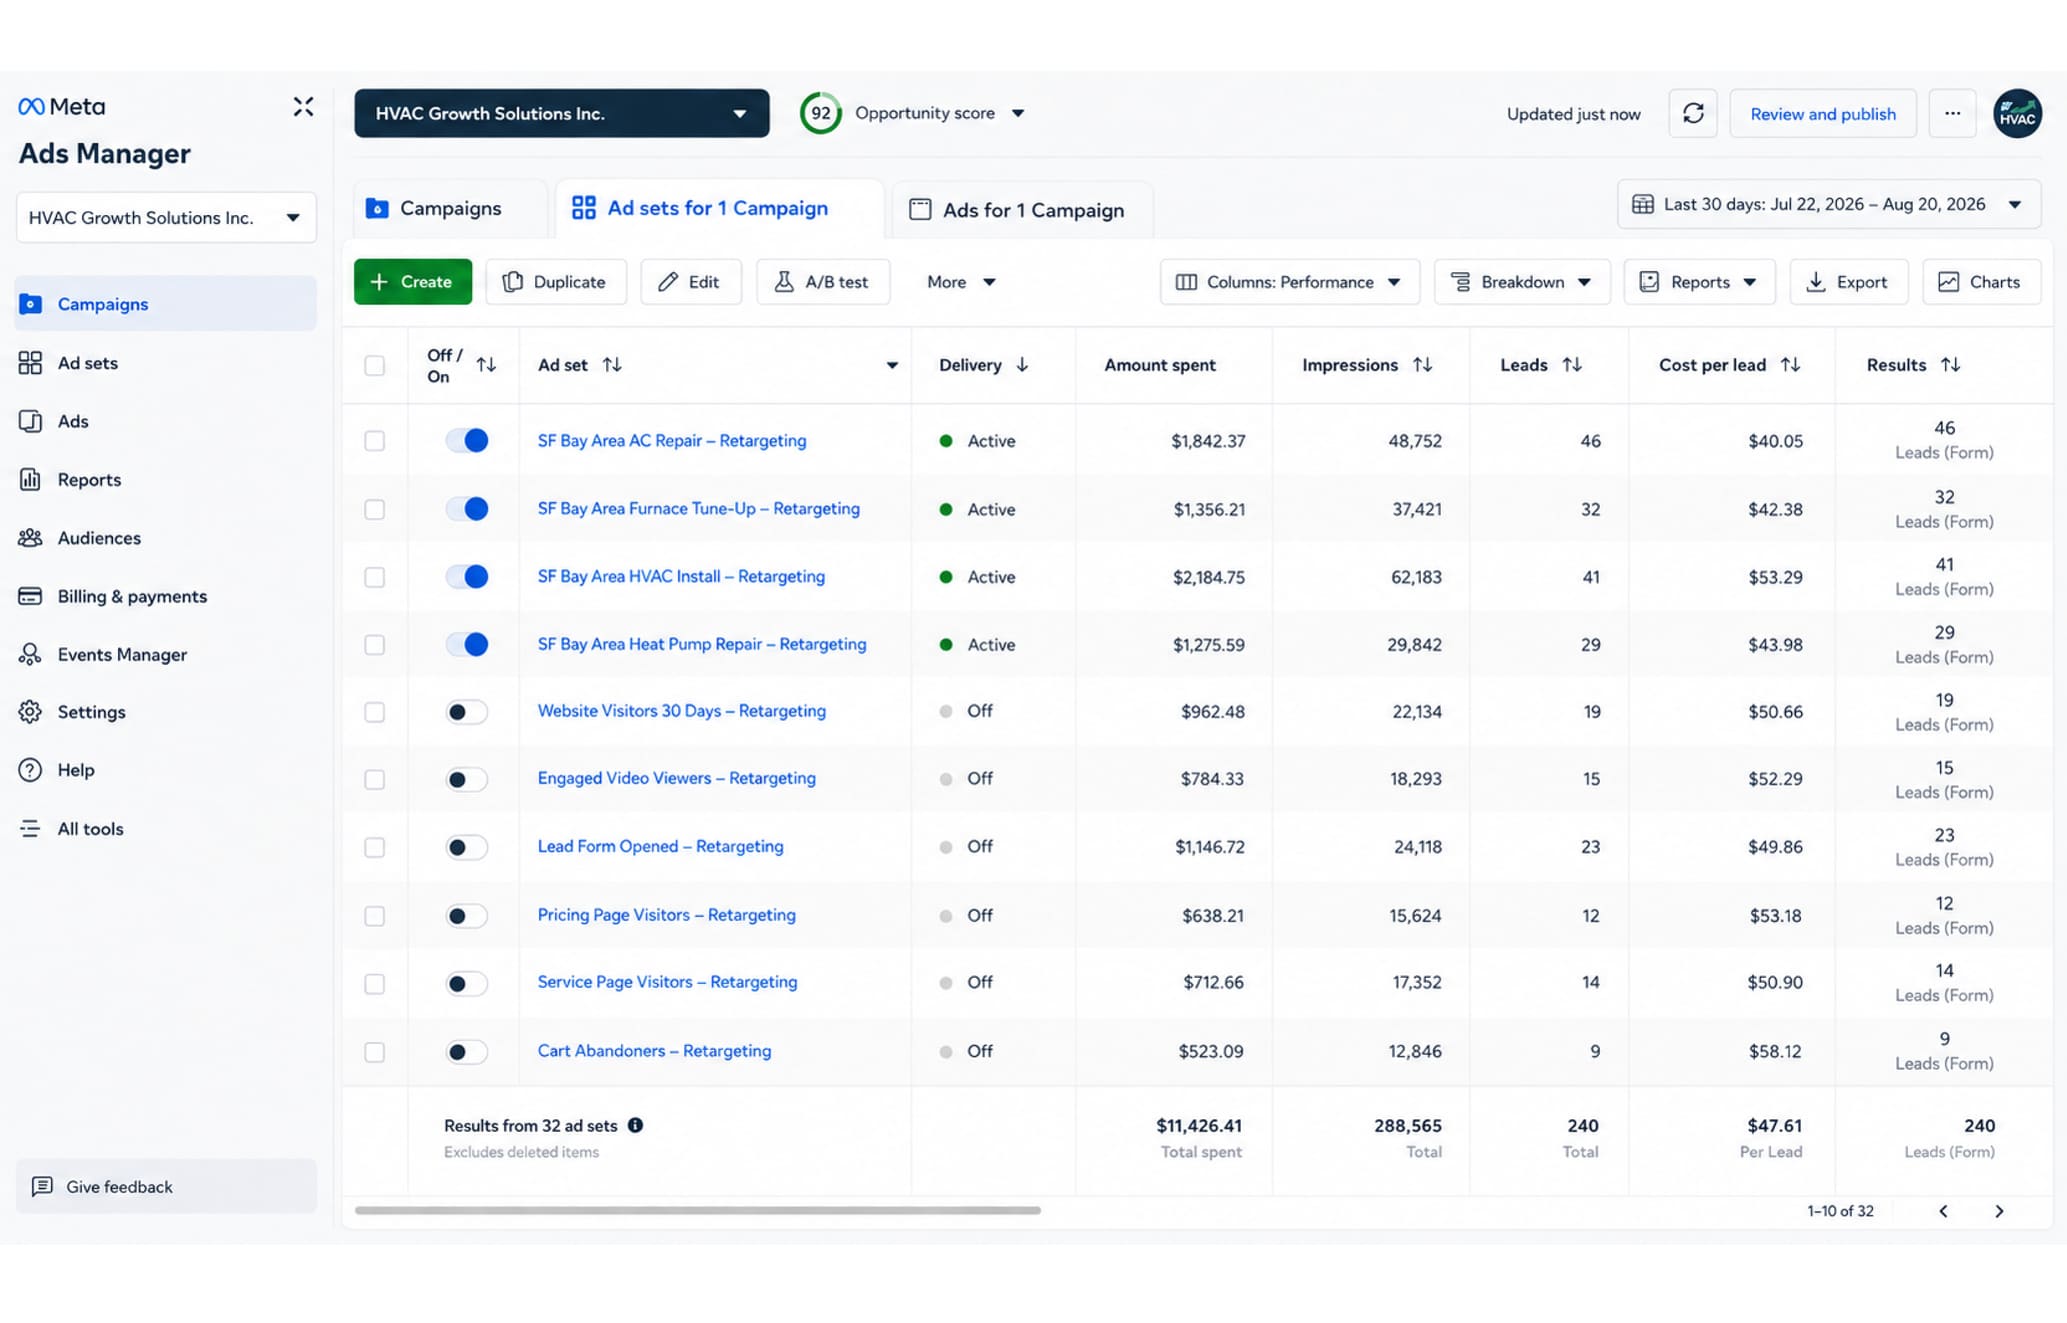Open SF Bay Area Heat Pump Repair ad set link
Image resolution: width=2067 pixels, height=1323 pixels.
tap(702, 644)
